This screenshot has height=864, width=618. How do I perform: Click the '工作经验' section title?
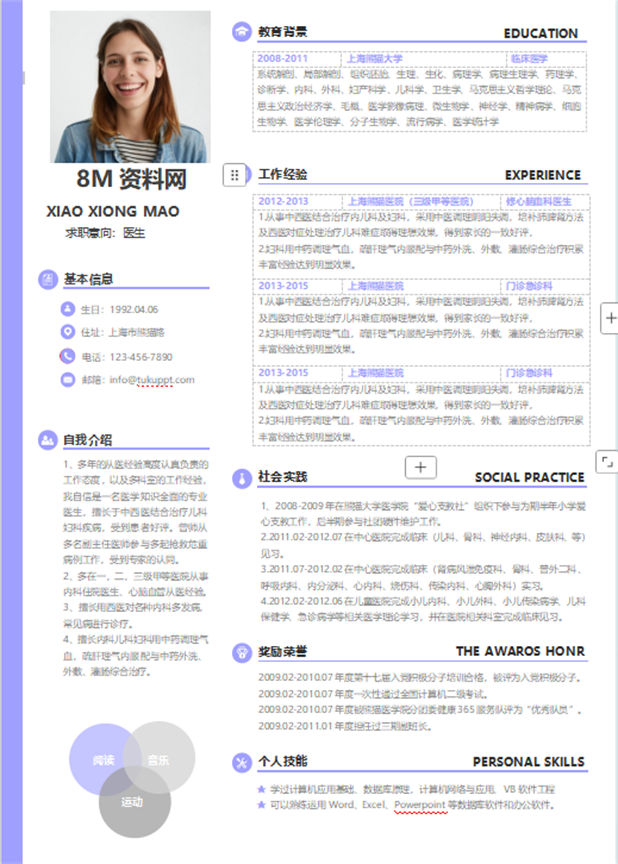point(283,175)
